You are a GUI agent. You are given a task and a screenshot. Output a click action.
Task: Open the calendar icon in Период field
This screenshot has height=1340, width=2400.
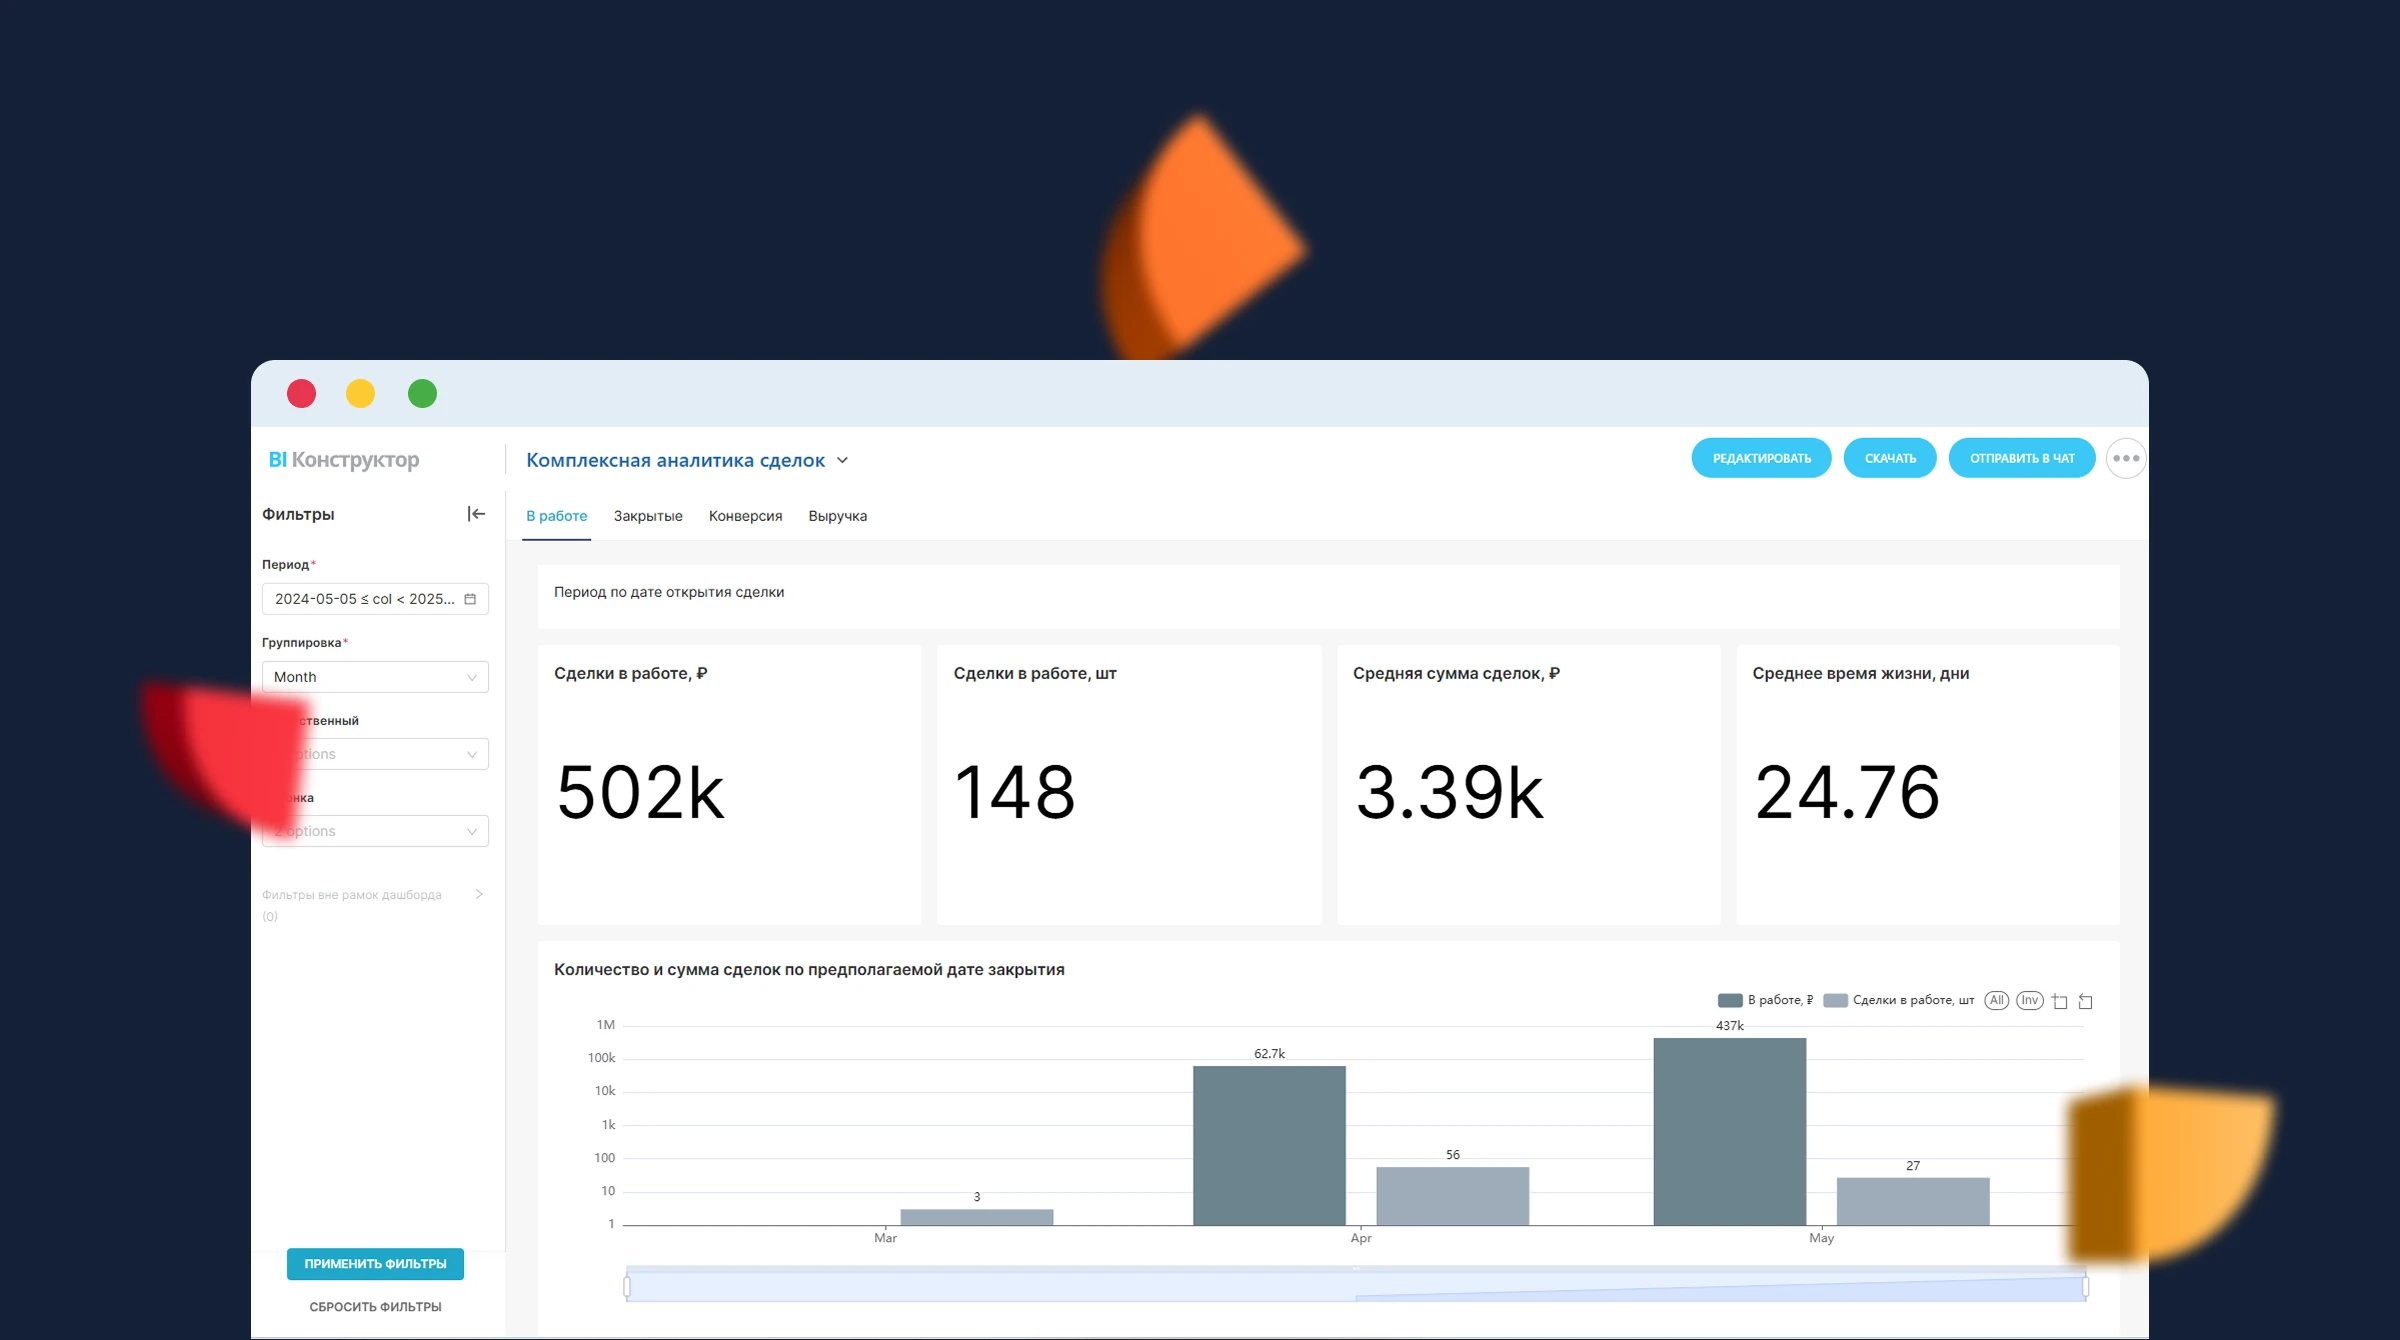[x=470, y=599]
